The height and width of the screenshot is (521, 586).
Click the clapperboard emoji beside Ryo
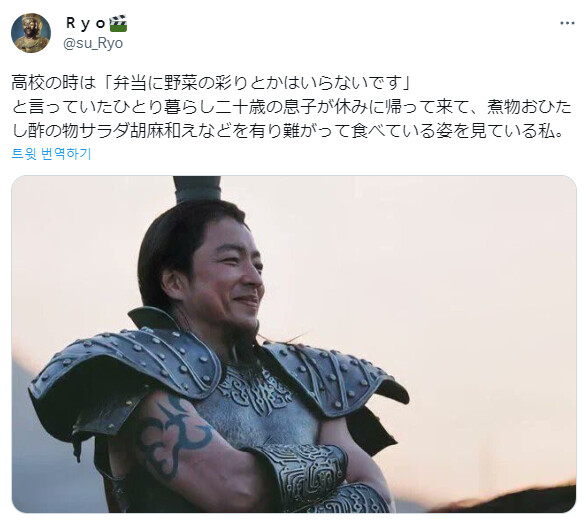tap(118, 23)
